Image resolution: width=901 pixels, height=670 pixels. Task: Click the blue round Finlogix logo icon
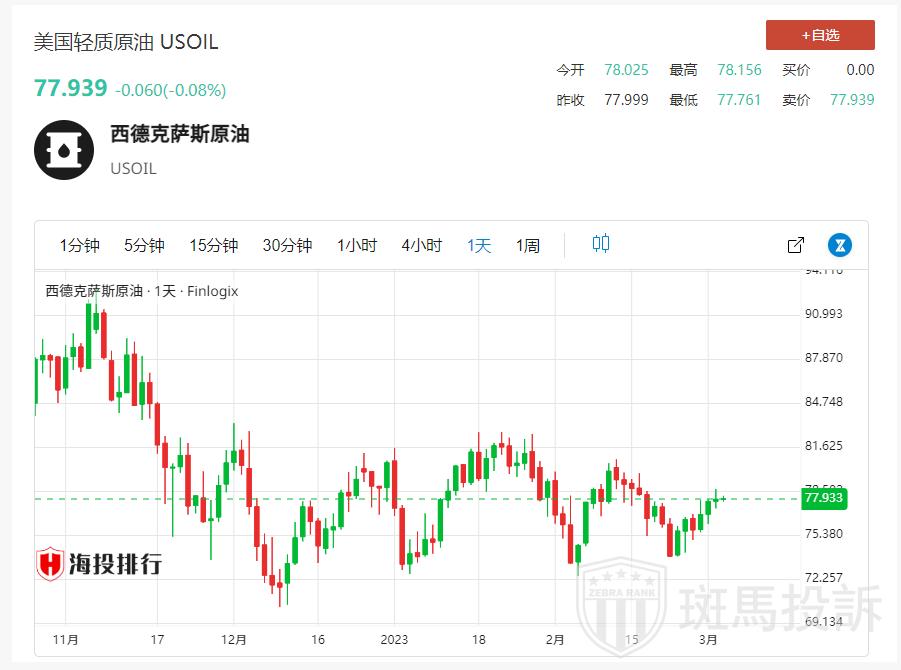(840, 245)
